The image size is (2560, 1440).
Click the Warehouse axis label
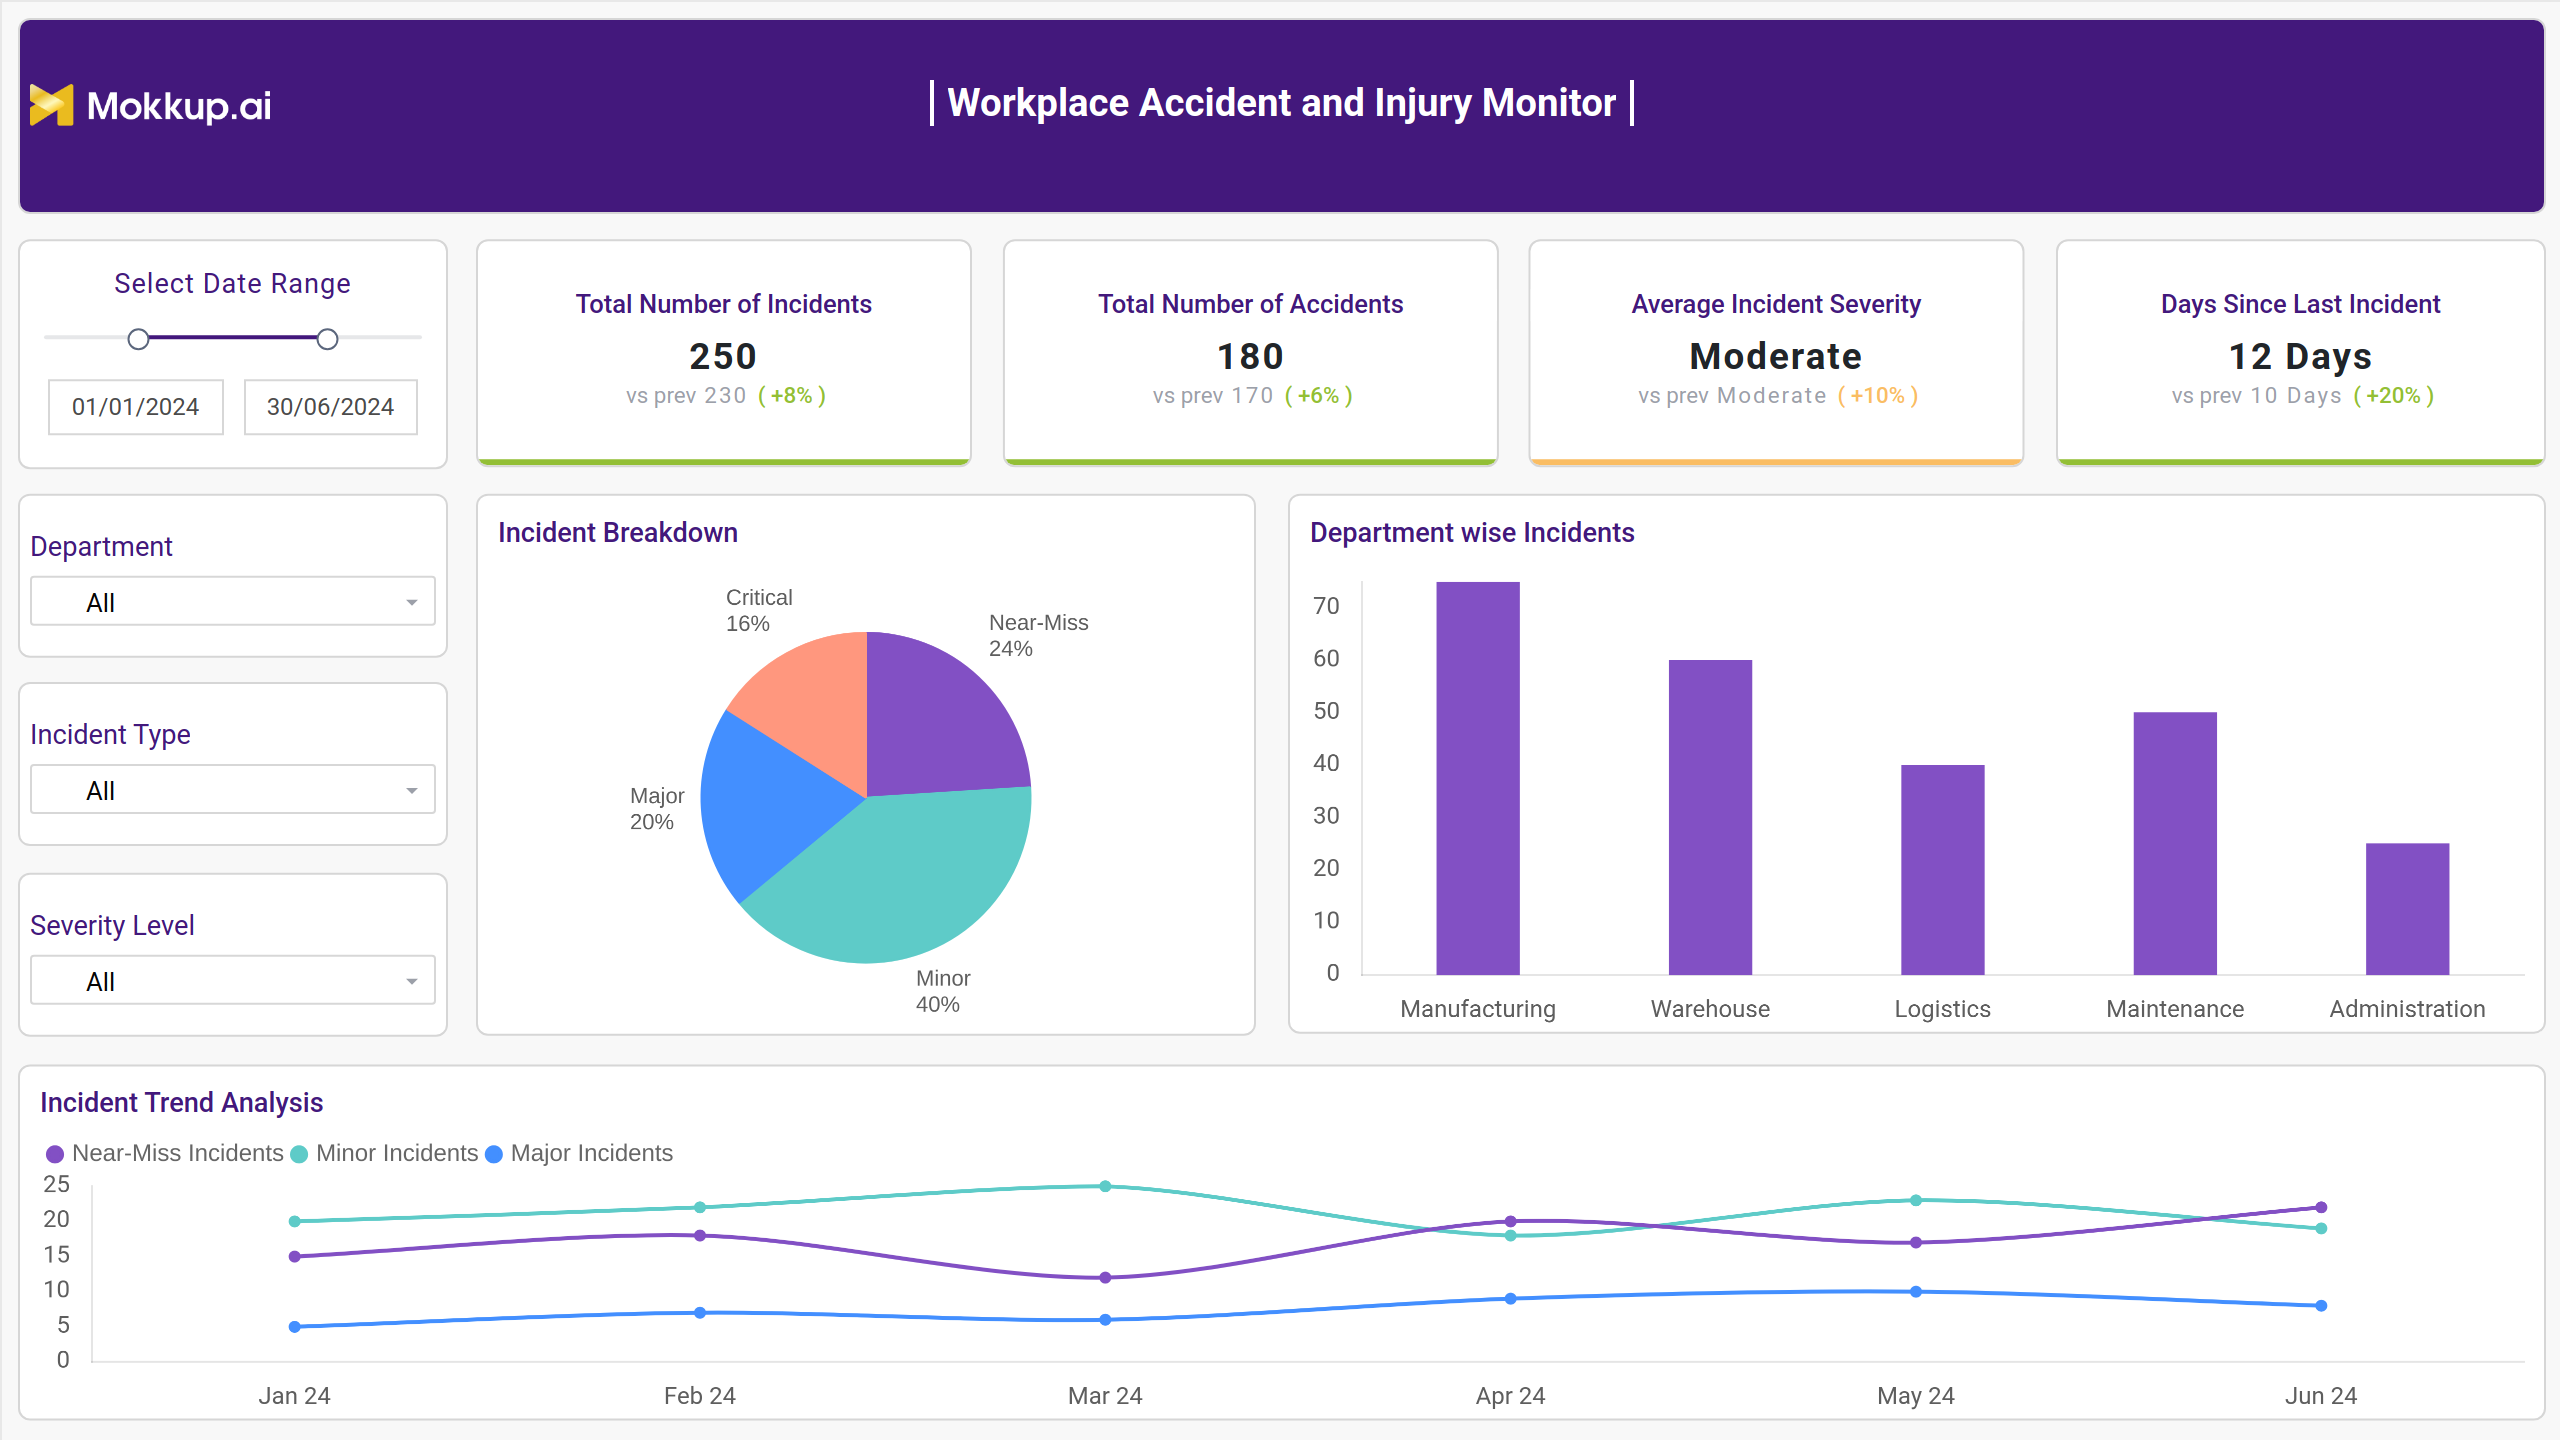1710,1009
